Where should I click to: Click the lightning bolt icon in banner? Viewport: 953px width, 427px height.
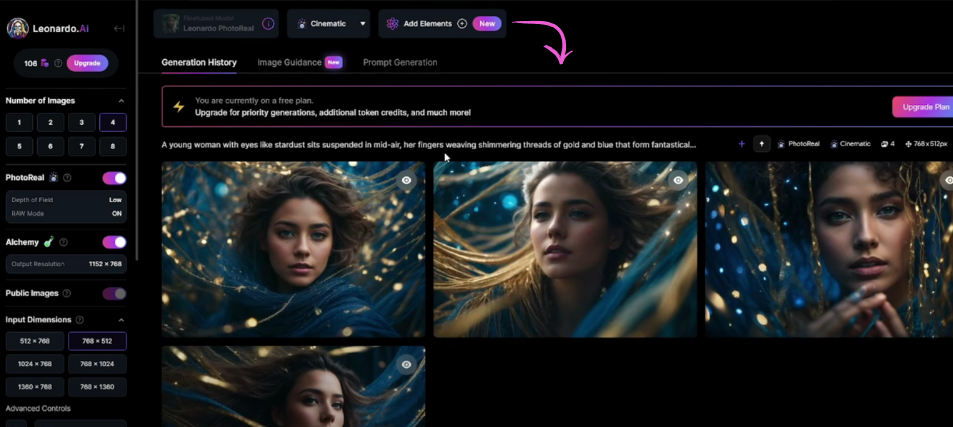coord(179,107)
